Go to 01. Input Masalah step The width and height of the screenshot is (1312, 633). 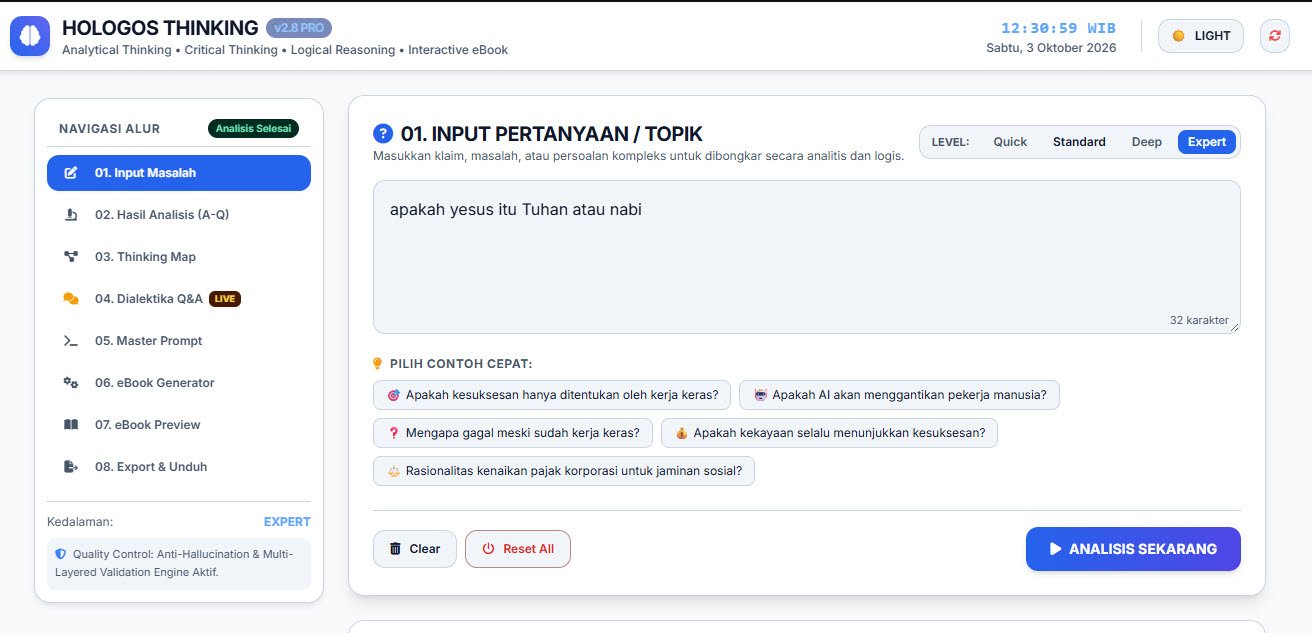point(179,173)
